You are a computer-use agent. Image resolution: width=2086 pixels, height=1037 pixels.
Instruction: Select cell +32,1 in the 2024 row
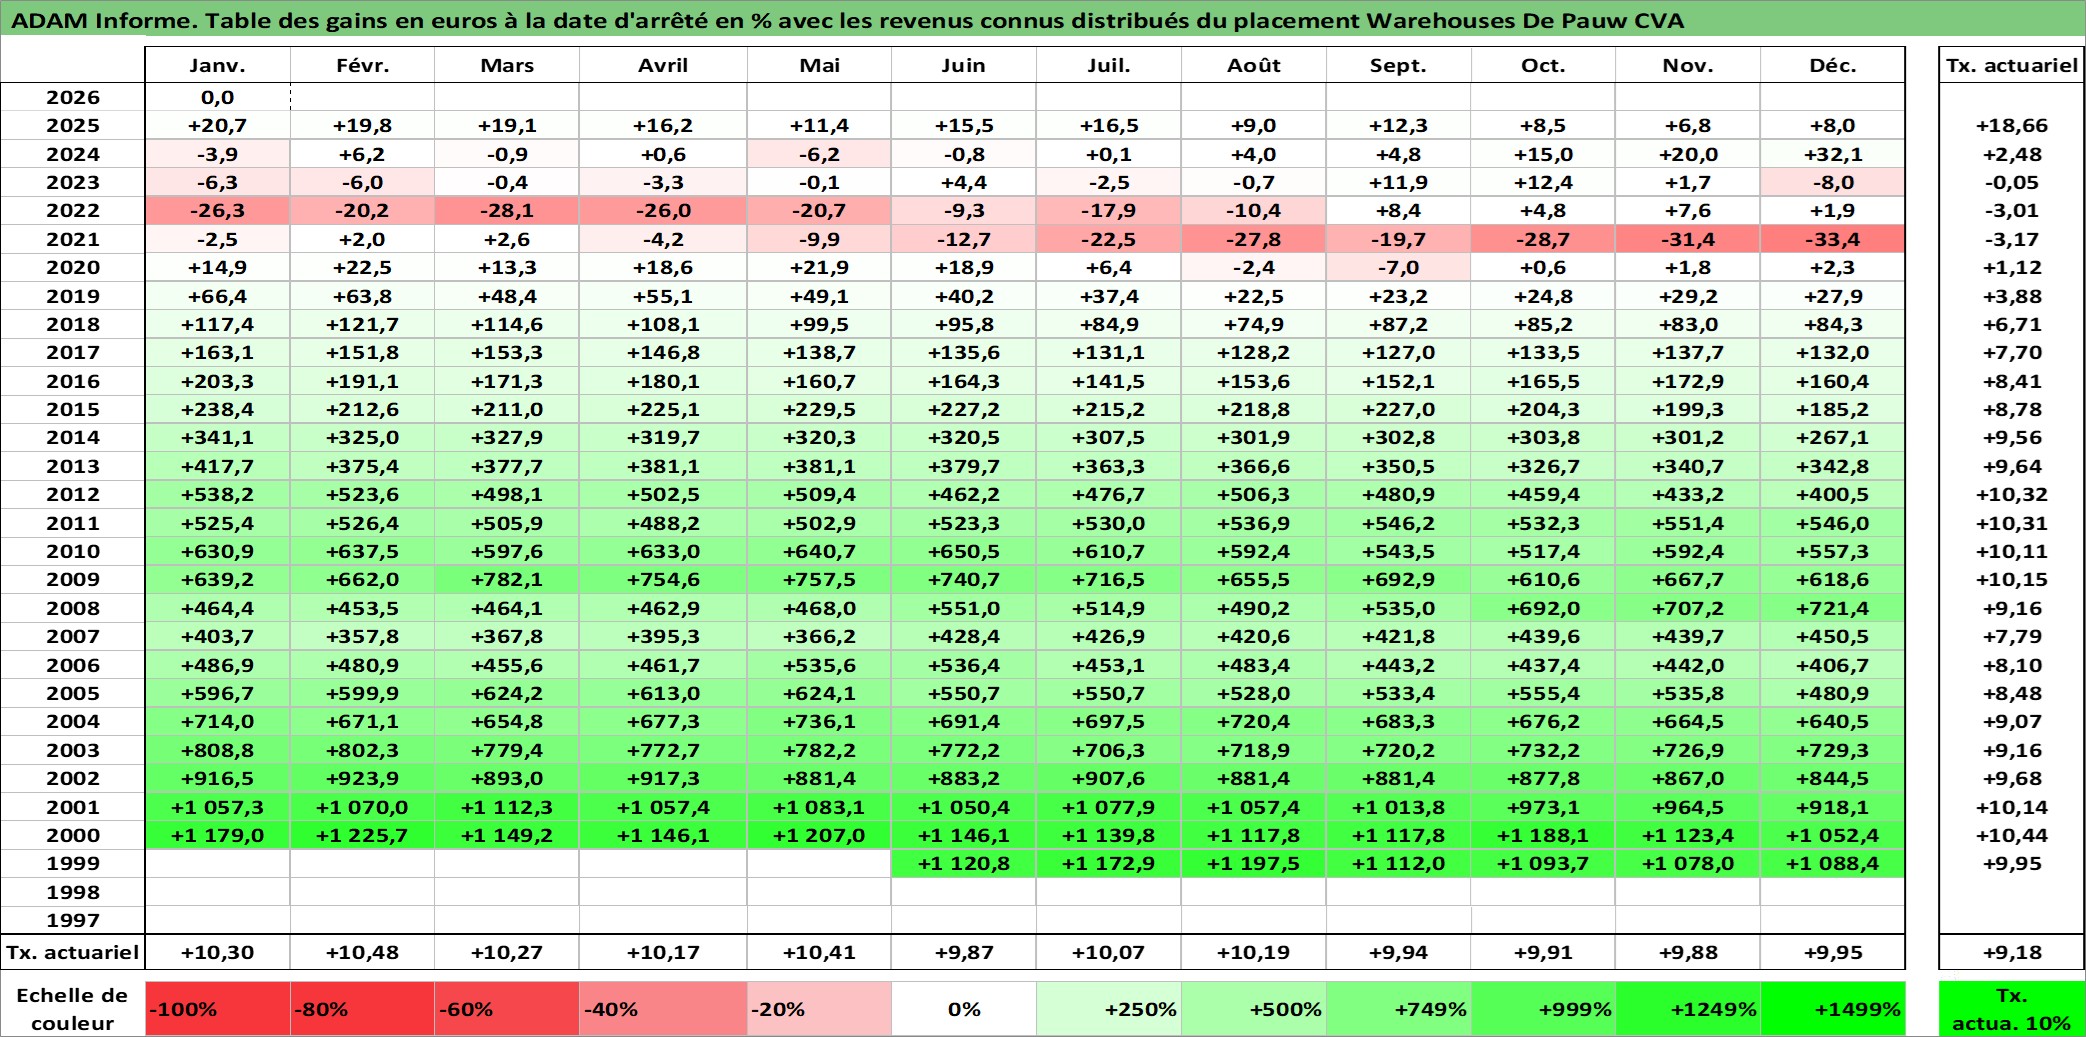(x=1833, y=155)
